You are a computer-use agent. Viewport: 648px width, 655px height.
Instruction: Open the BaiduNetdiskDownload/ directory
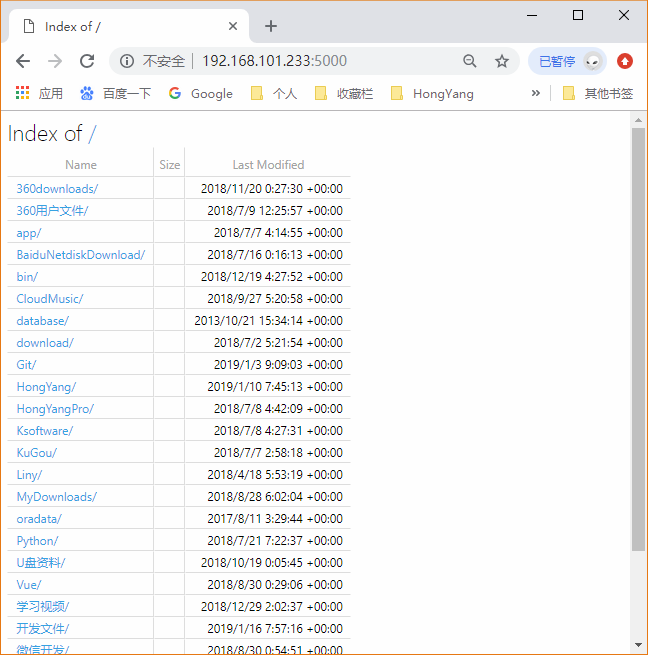[x=81, y=255]
